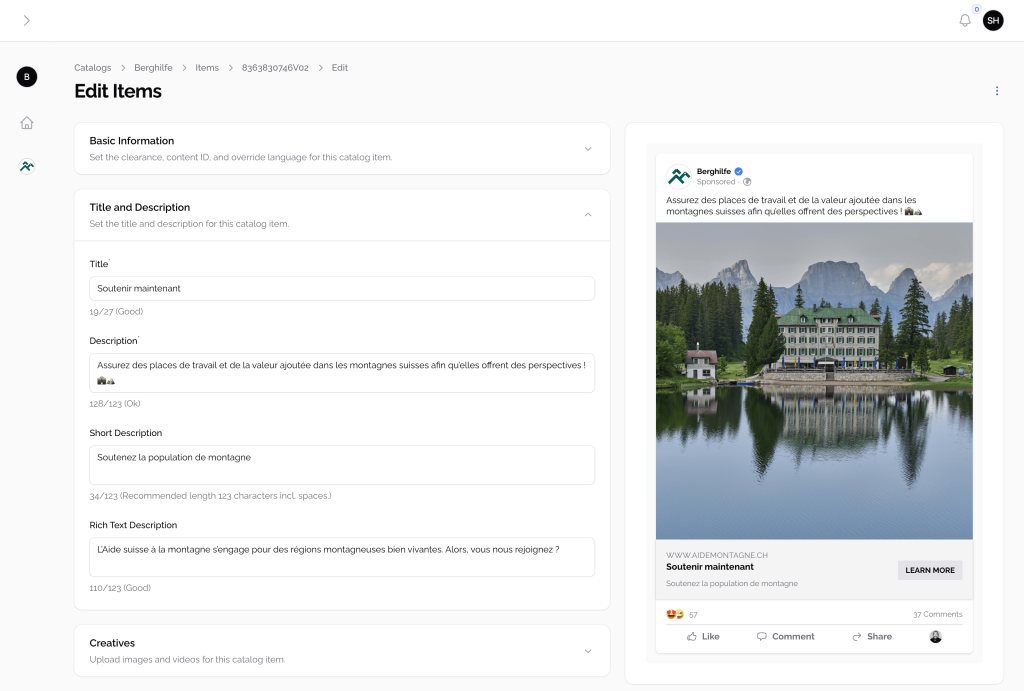Focus the Short Description text field
The image size is (1024, 691).
click(x=341, y=465)
